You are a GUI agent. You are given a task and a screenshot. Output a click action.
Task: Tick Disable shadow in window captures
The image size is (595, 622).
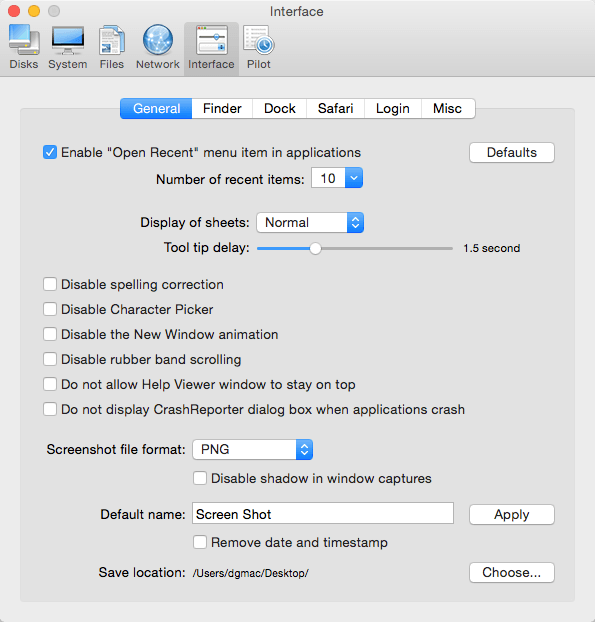200,478
